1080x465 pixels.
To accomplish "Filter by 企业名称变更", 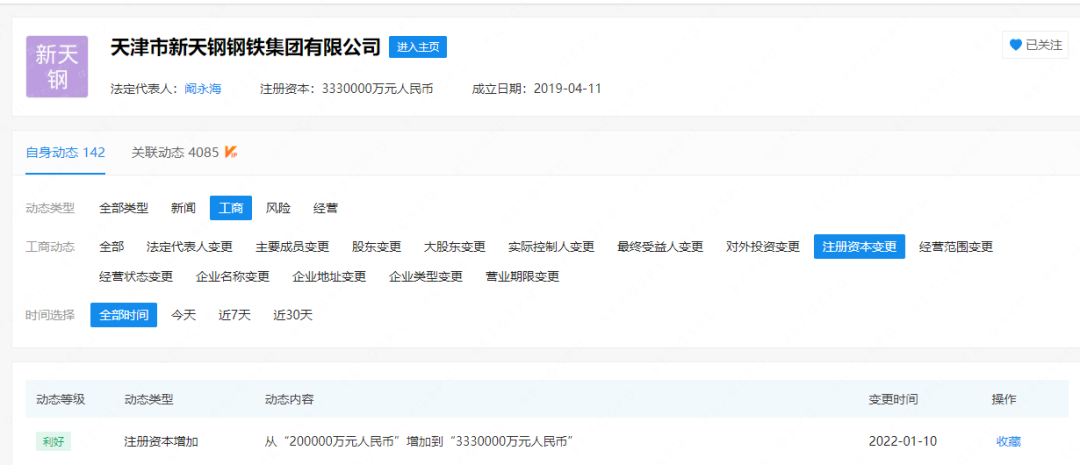I will click(233, 277).
